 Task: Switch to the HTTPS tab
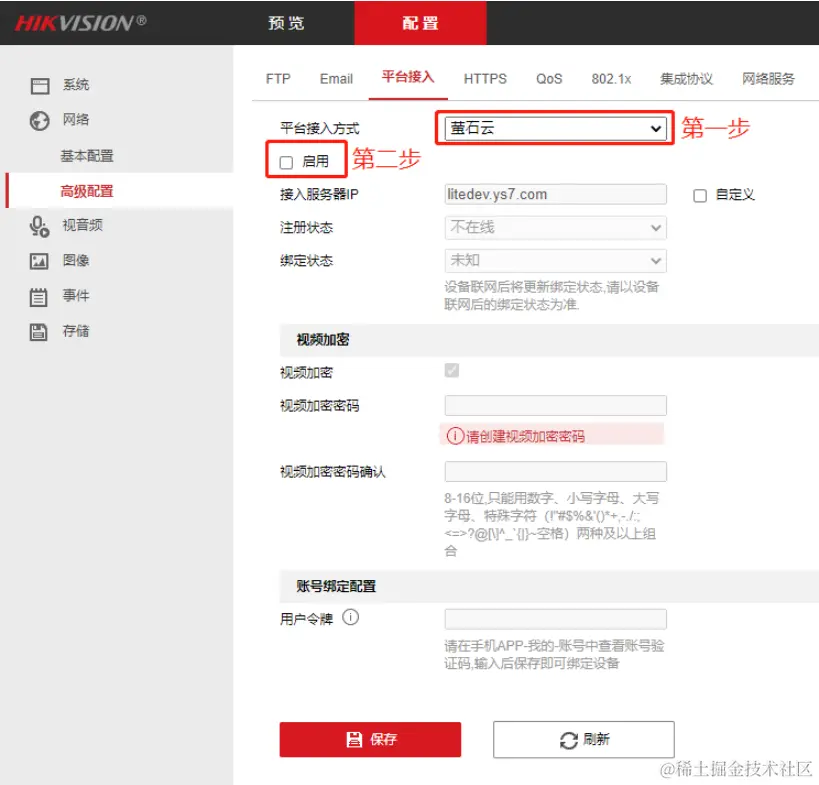485,79
